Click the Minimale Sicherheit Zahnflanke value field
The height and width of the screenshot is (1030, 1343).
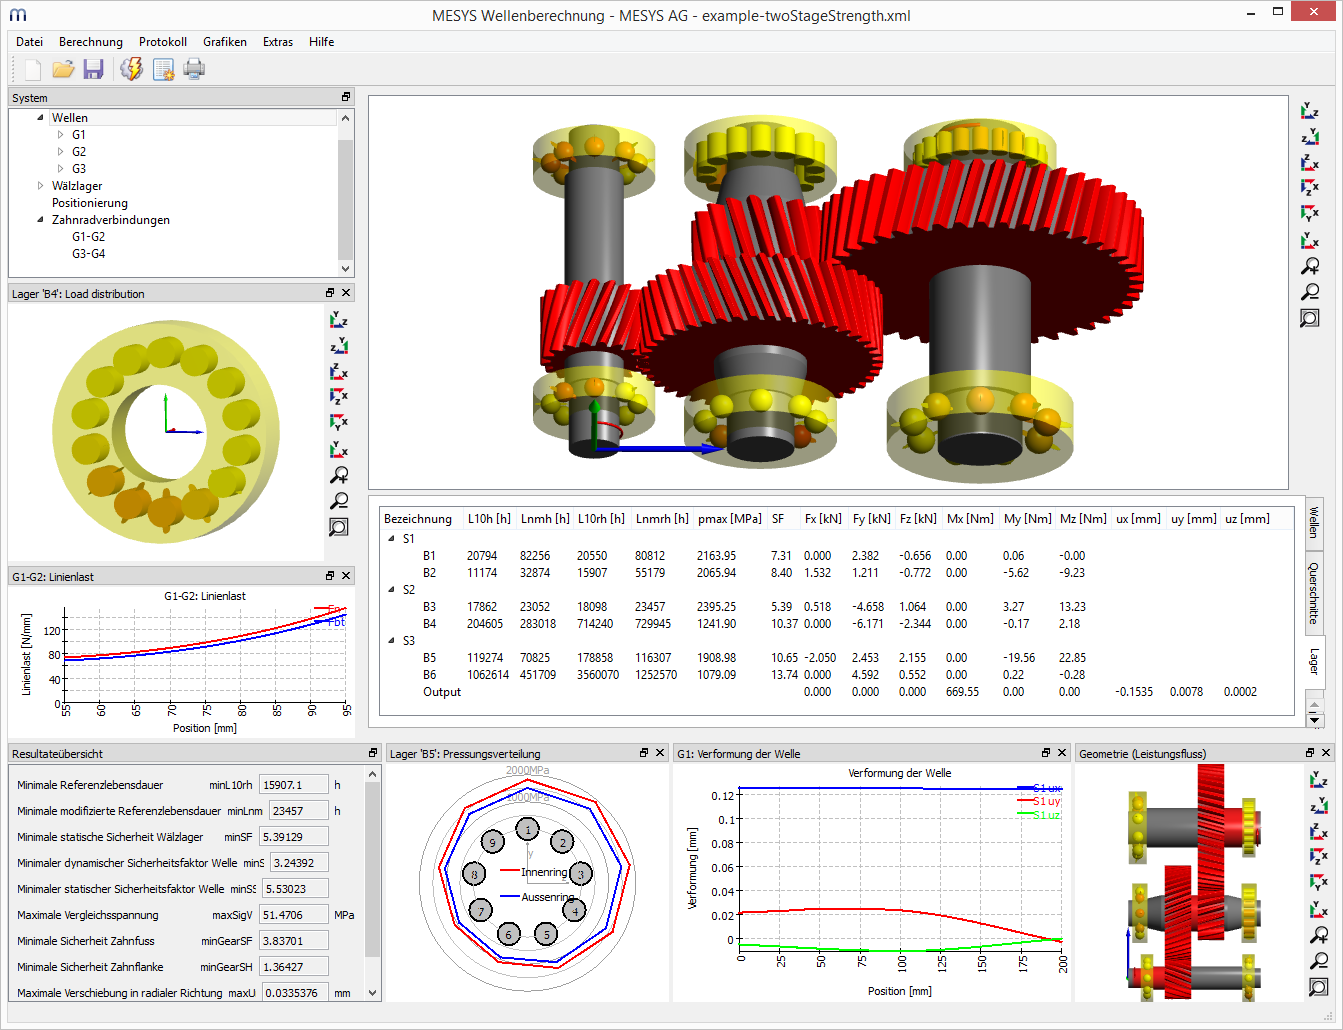(x=293, y=967)
